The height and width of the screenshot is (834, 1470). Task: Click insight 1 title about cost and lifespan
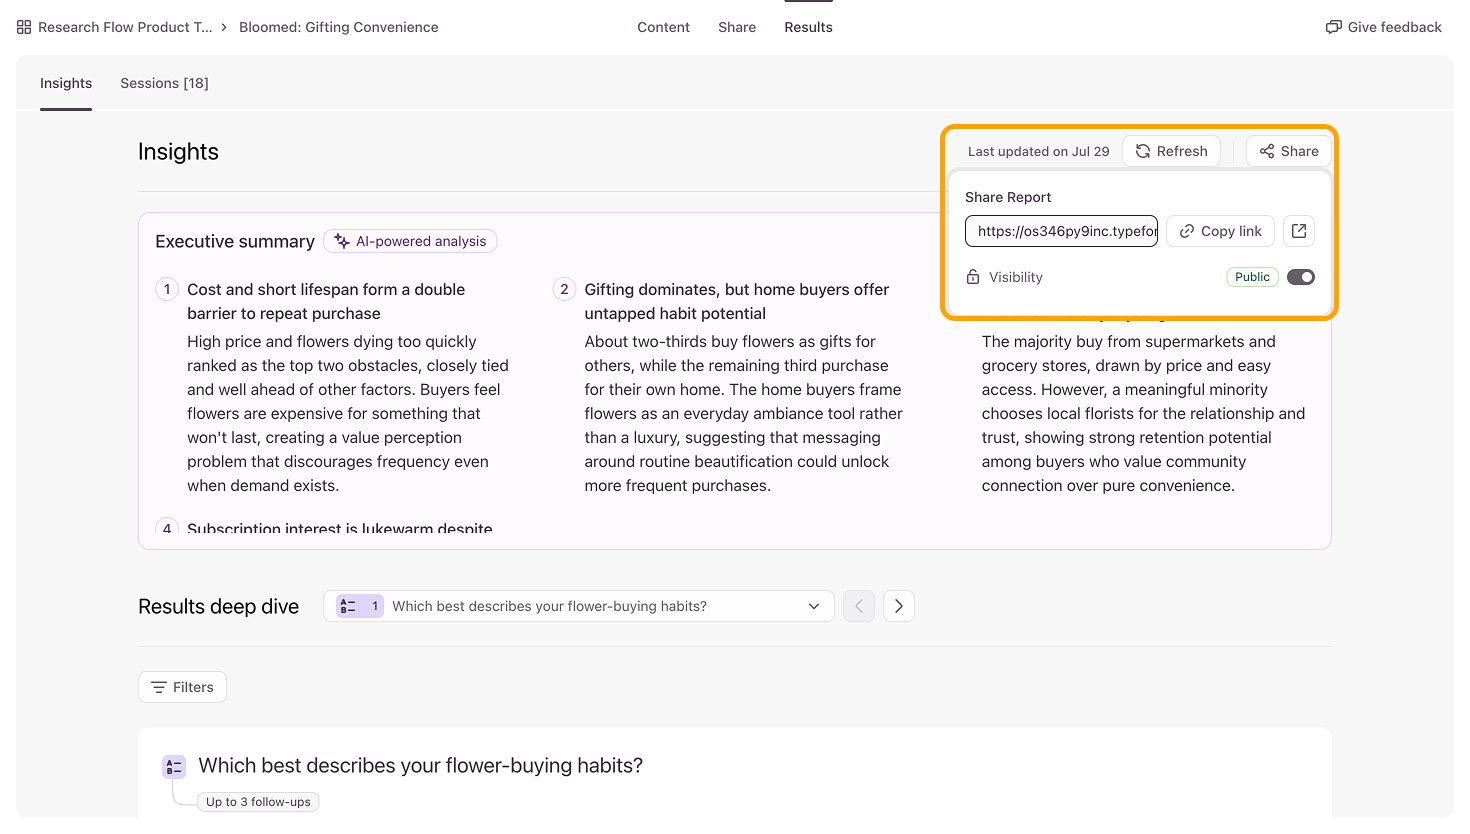point(326,301)
